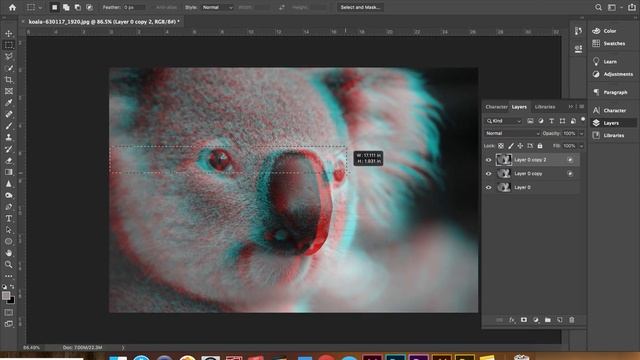Select the Hand tool
The image size is (640, 360).
(9, 253)
